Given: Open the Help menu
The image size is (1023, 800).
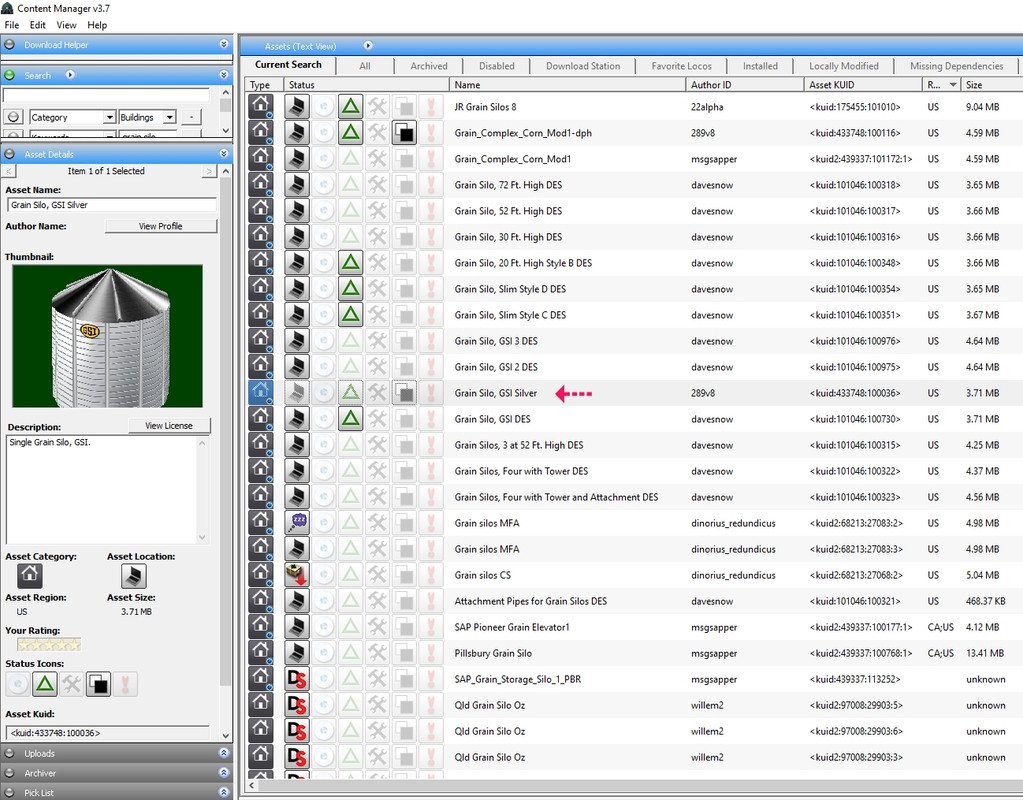Looking at the screenshot, I should (97, 25).
